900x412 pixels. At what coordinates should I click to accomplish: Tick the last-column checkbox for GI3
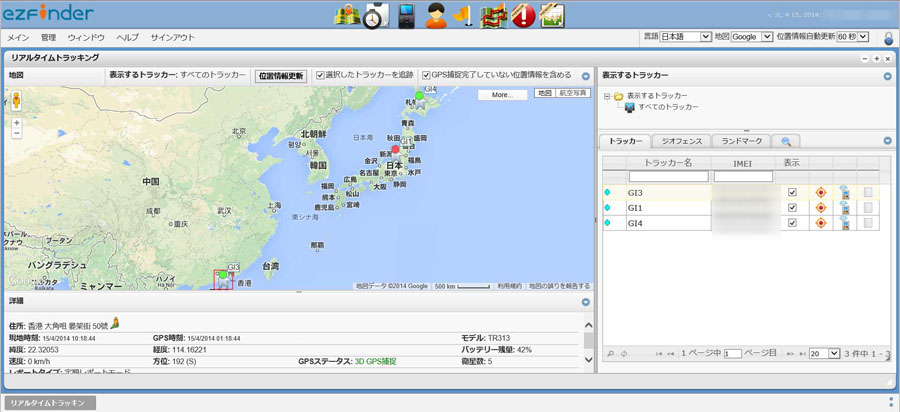[x=868, y=193]
